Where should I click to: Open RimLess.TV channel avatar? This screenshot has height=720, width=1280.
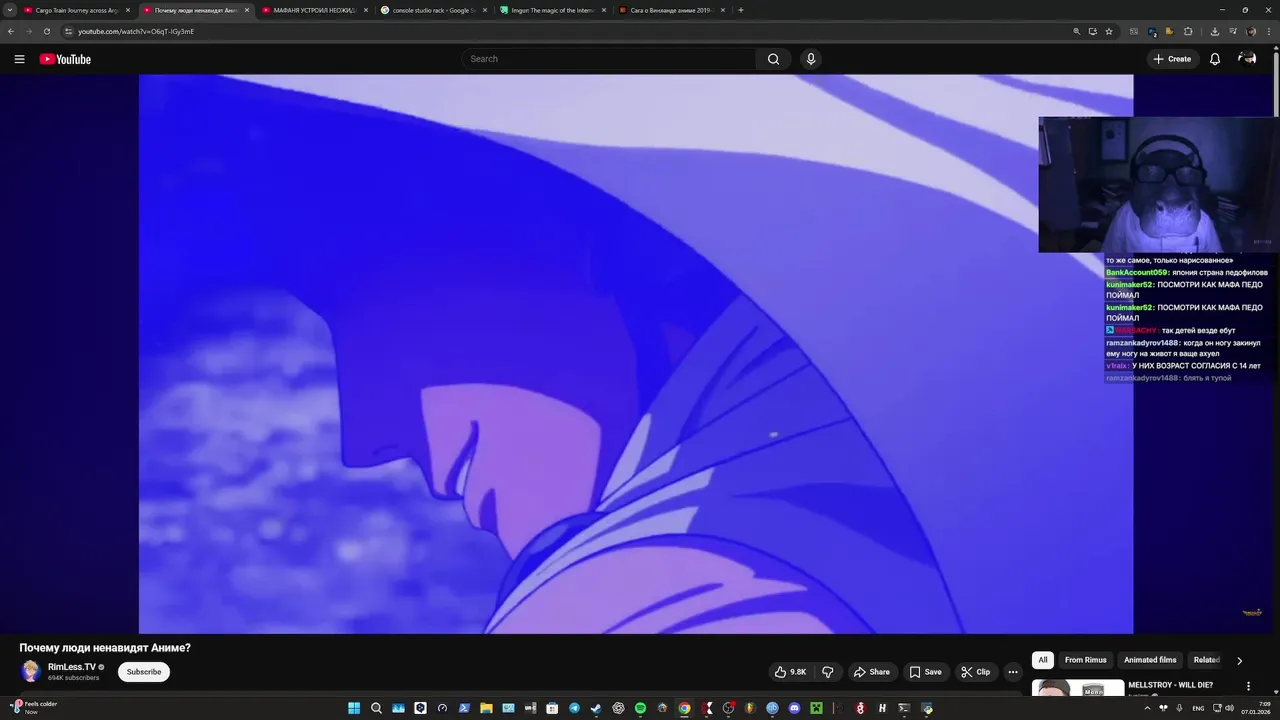coord(31,672)
